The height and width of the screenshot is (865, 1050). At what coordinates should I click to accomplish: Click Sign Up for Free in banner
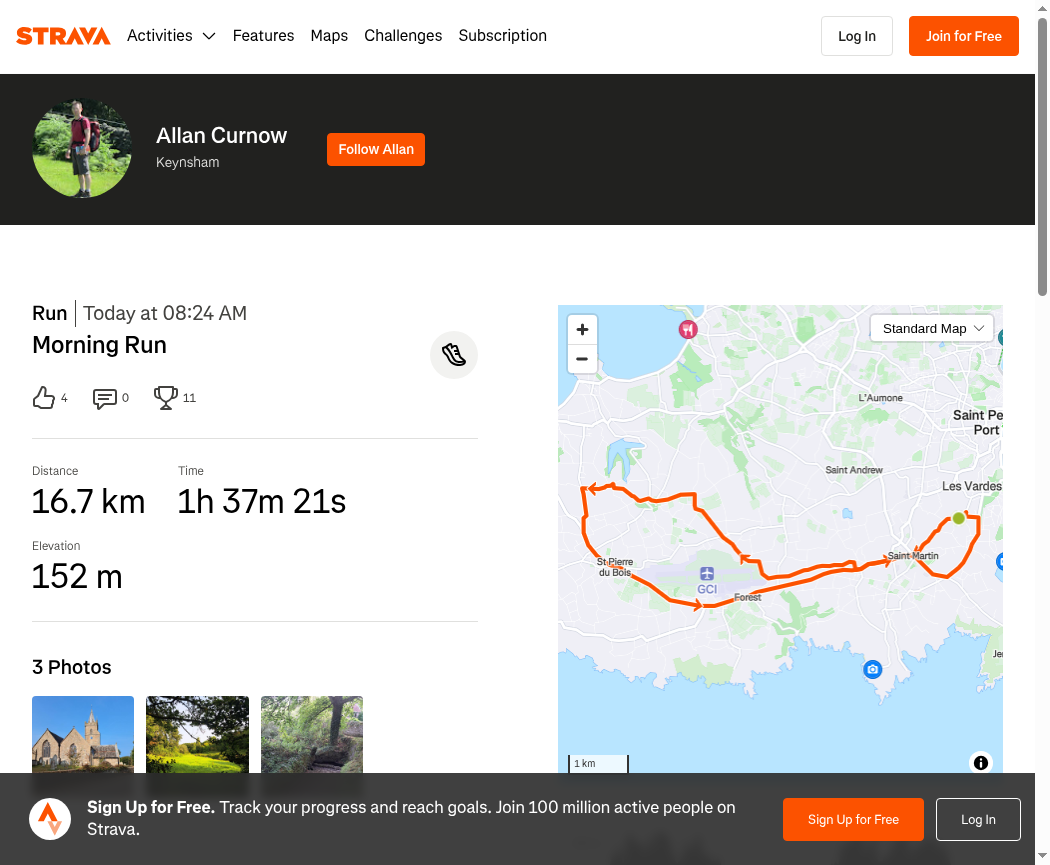point(853,819)
